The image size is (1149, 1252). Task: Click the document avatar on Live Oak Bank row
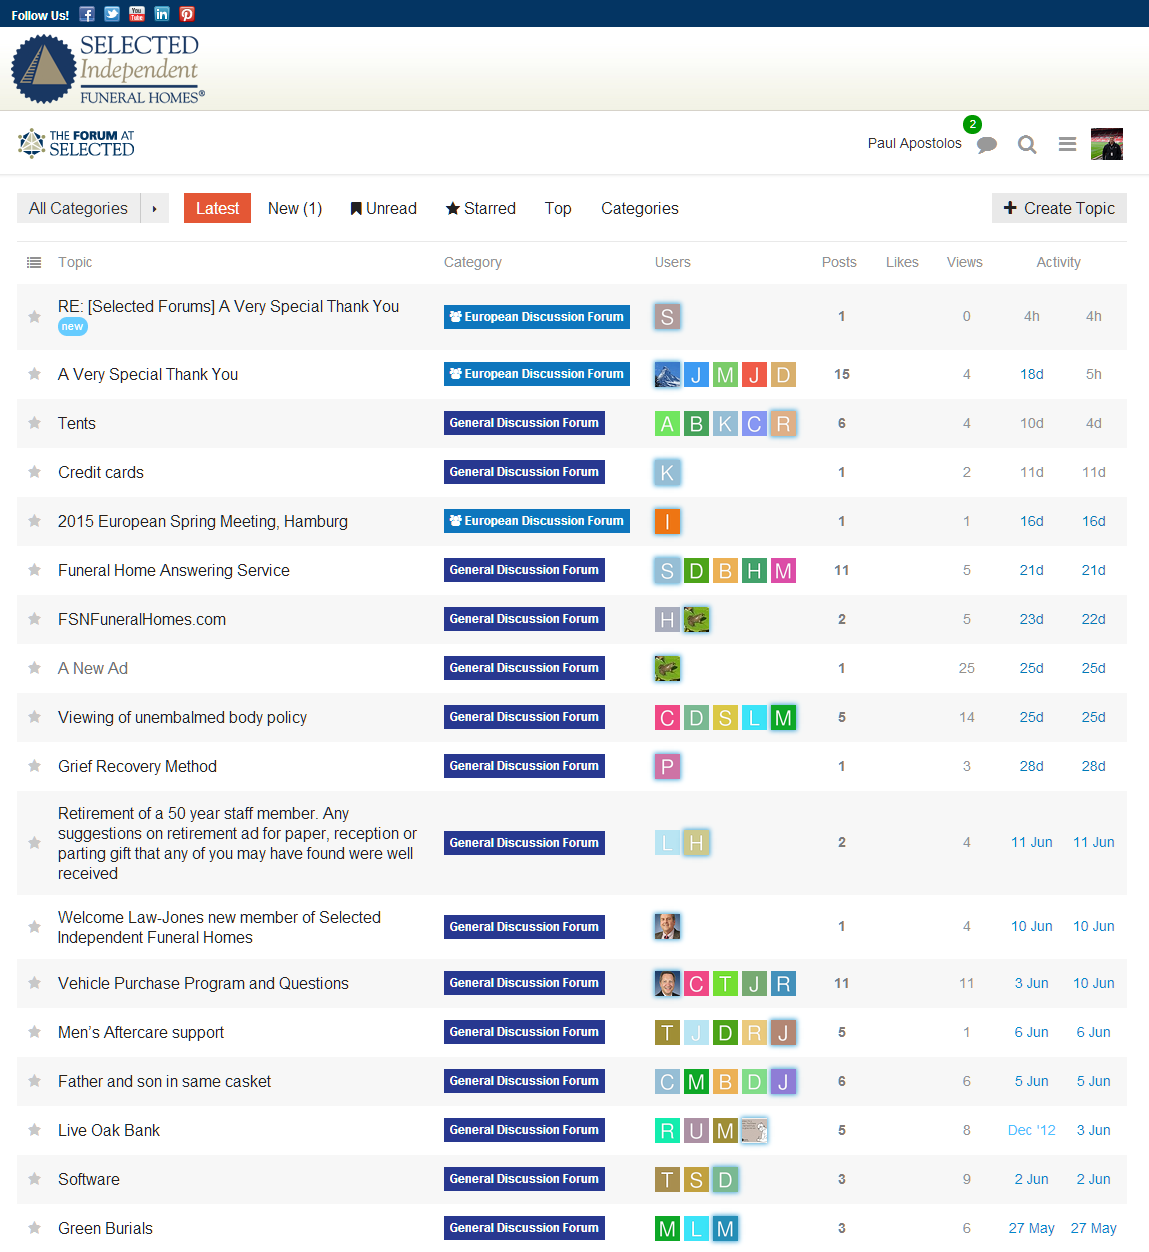[754, 1130]
